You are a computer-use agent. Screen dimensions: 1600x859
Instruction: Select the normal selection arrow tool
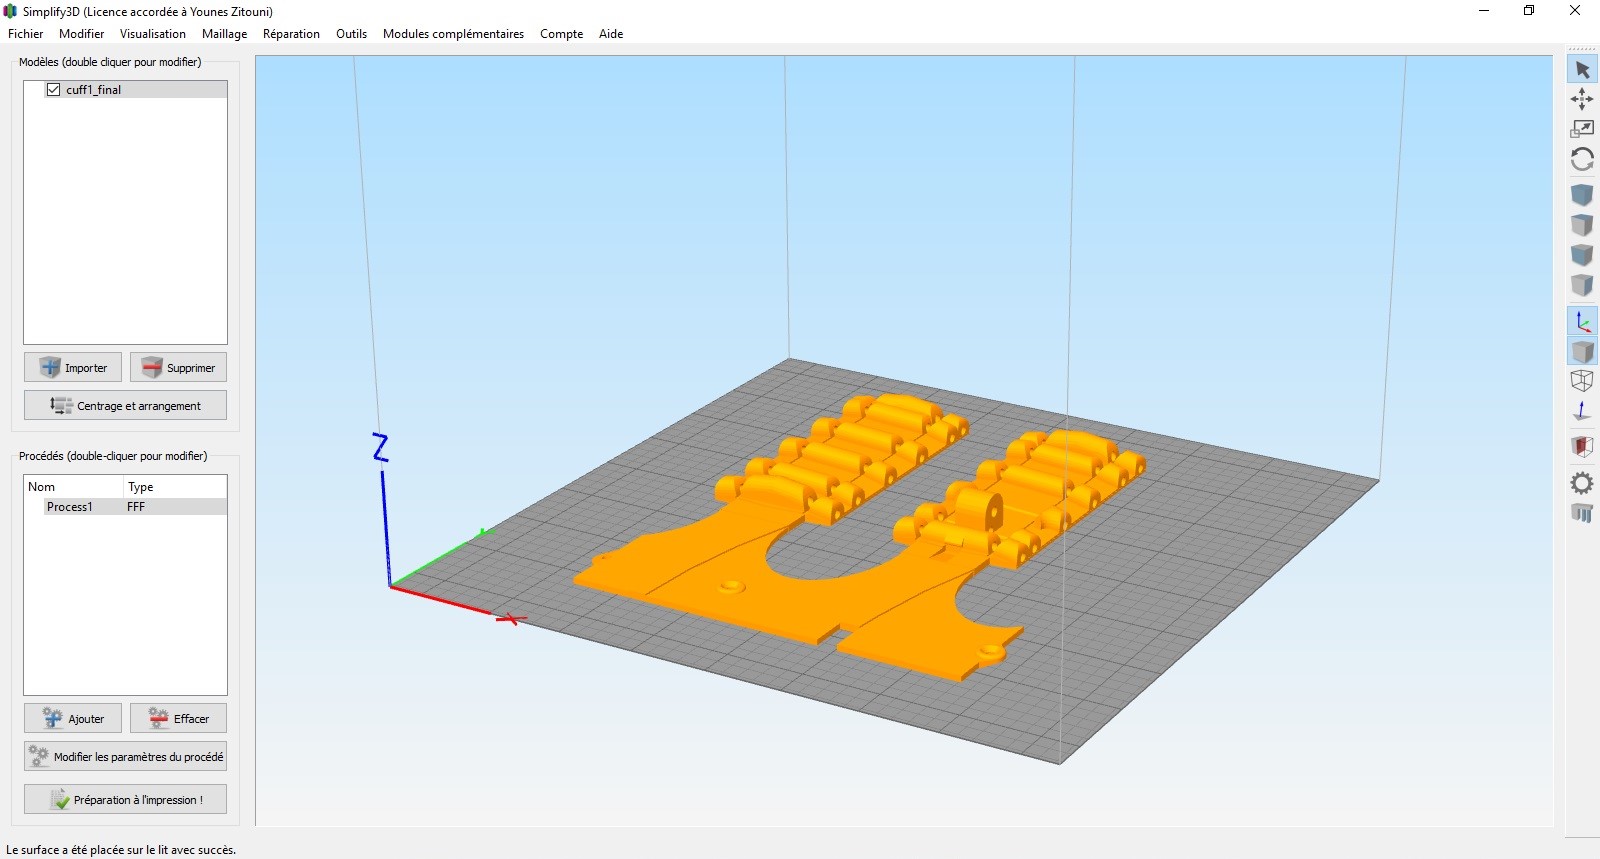[x=1582, y=69]
